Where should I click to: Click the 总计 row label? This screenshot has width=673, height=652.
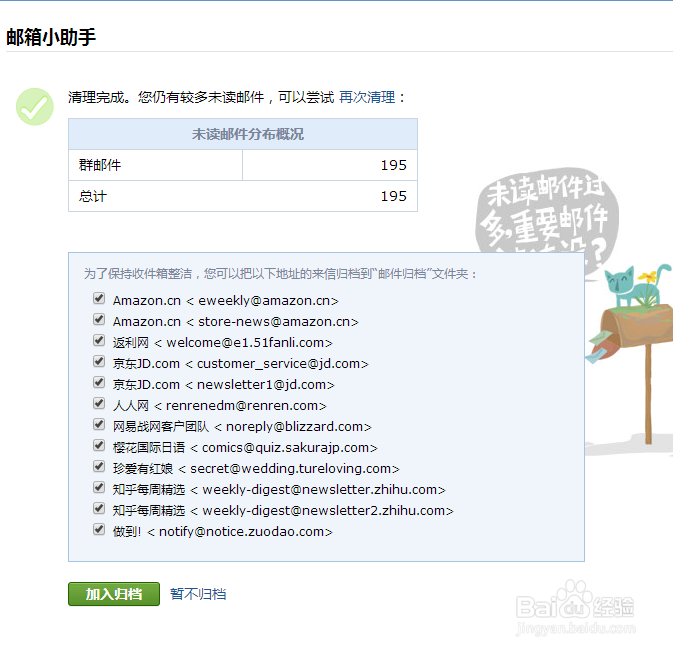[93, 196]
